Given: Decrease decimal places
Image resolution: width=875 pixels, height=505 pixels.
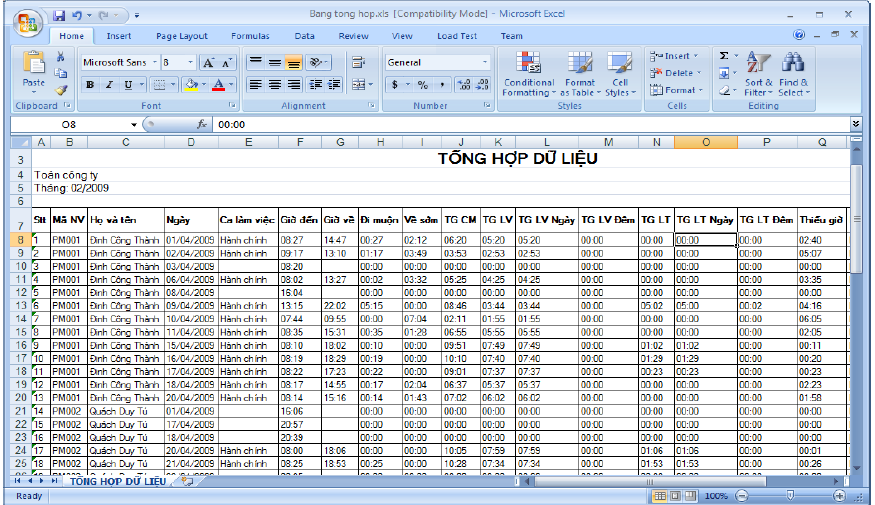Looking at the screenshot, I should [x=483, y=85].
